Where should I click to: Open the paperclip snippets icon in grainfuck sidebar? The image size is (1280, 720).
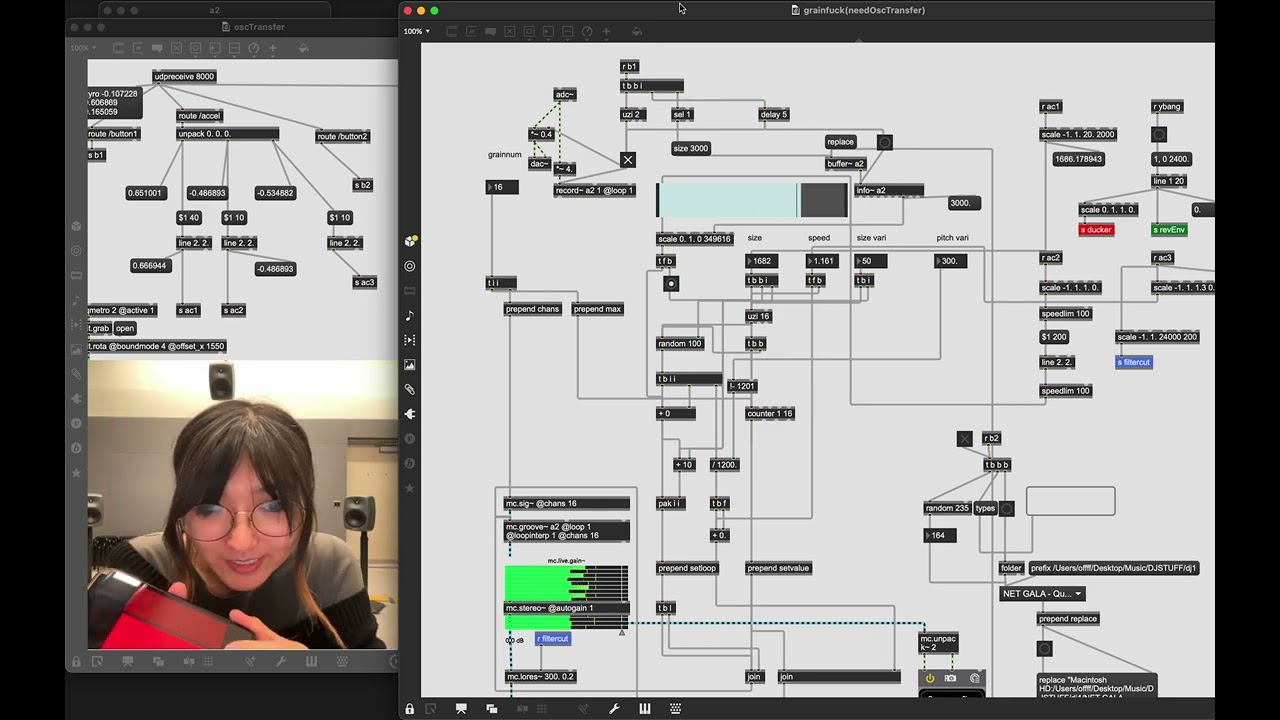click(410, 389)
